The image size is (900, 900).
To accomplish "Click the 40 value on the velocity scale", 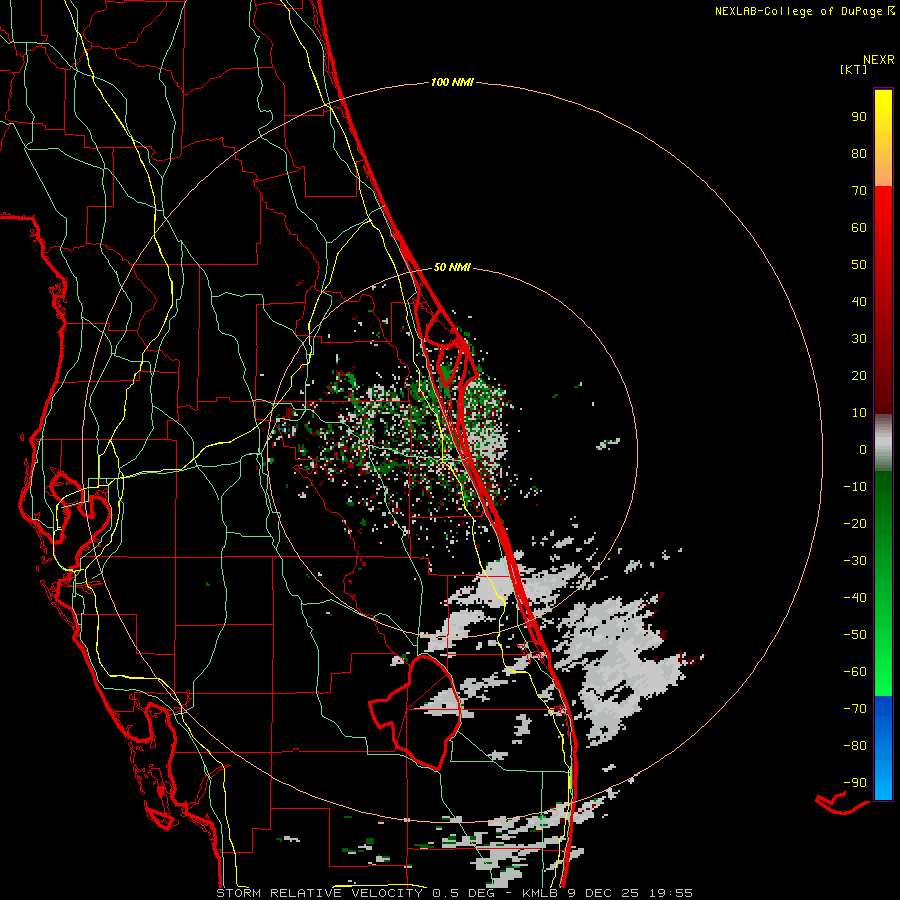I will 859,302.
